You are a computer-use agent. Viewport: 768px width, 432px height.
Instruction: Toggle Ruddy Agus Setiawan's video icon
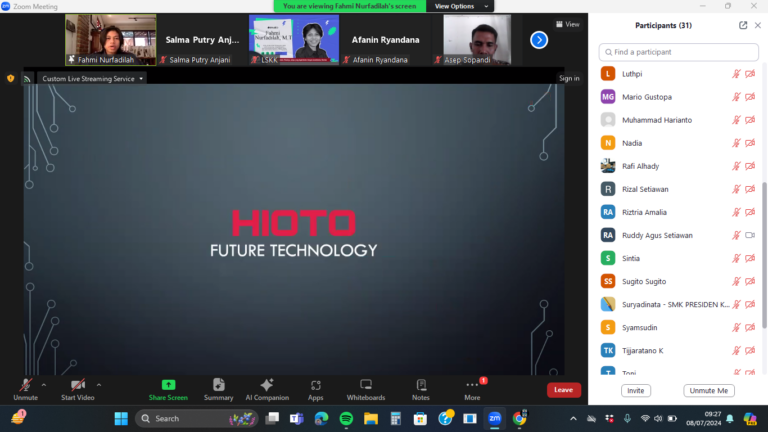[750, 235]
